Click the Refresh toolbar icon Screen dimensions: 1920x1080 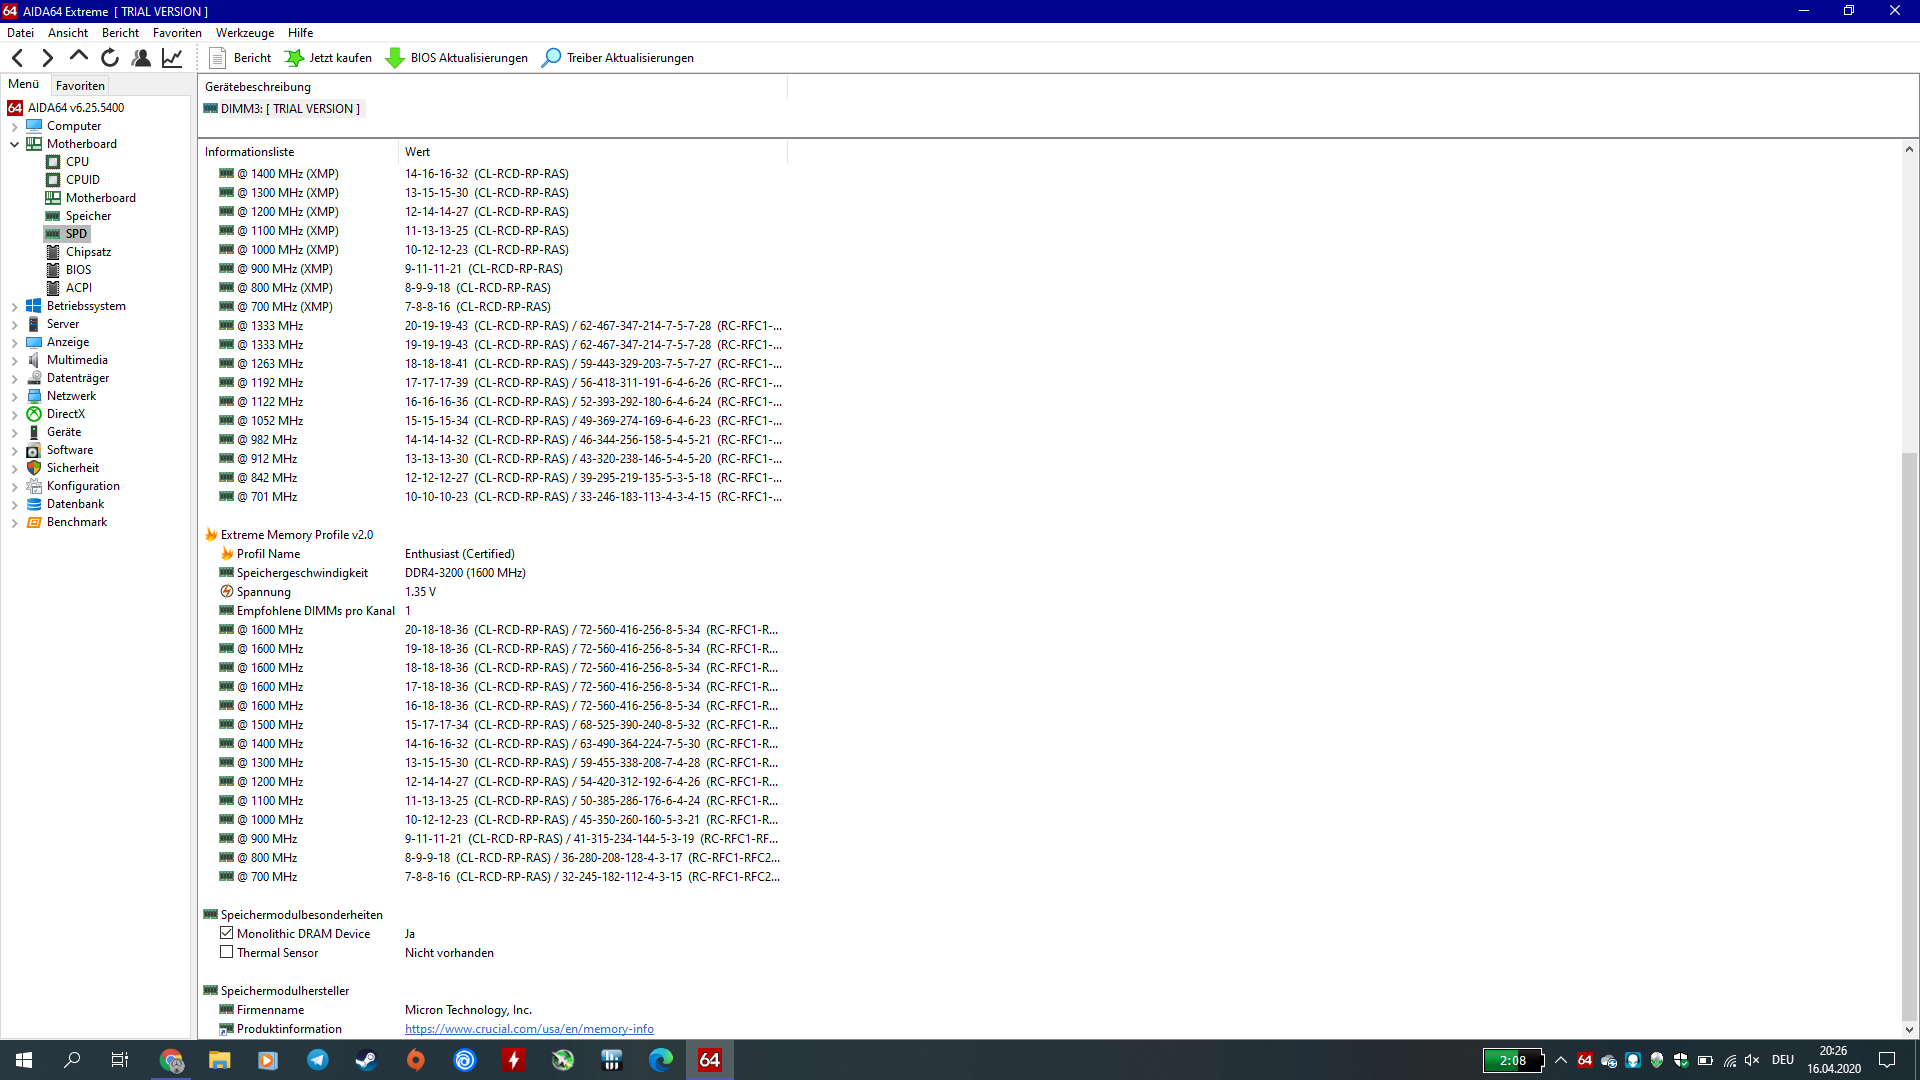coord(110,58)
